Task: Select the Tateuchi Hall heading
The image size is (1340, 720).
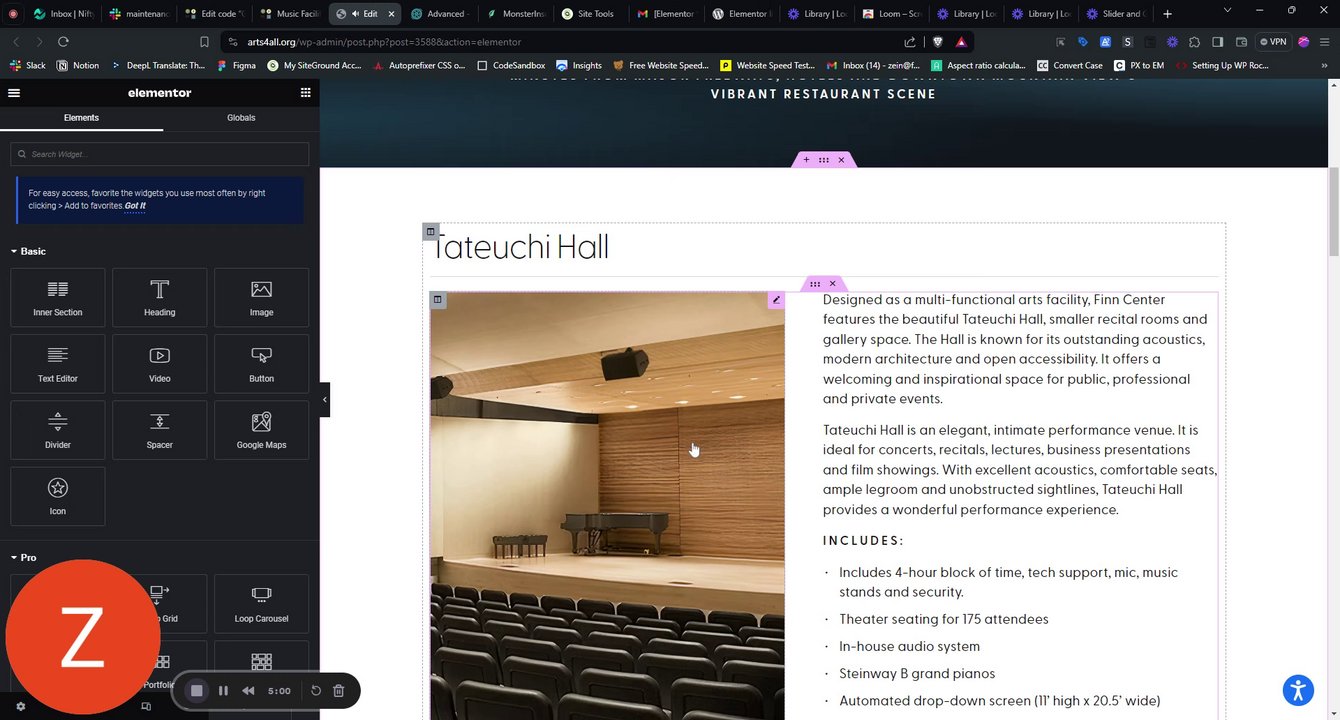Action: 520,247
